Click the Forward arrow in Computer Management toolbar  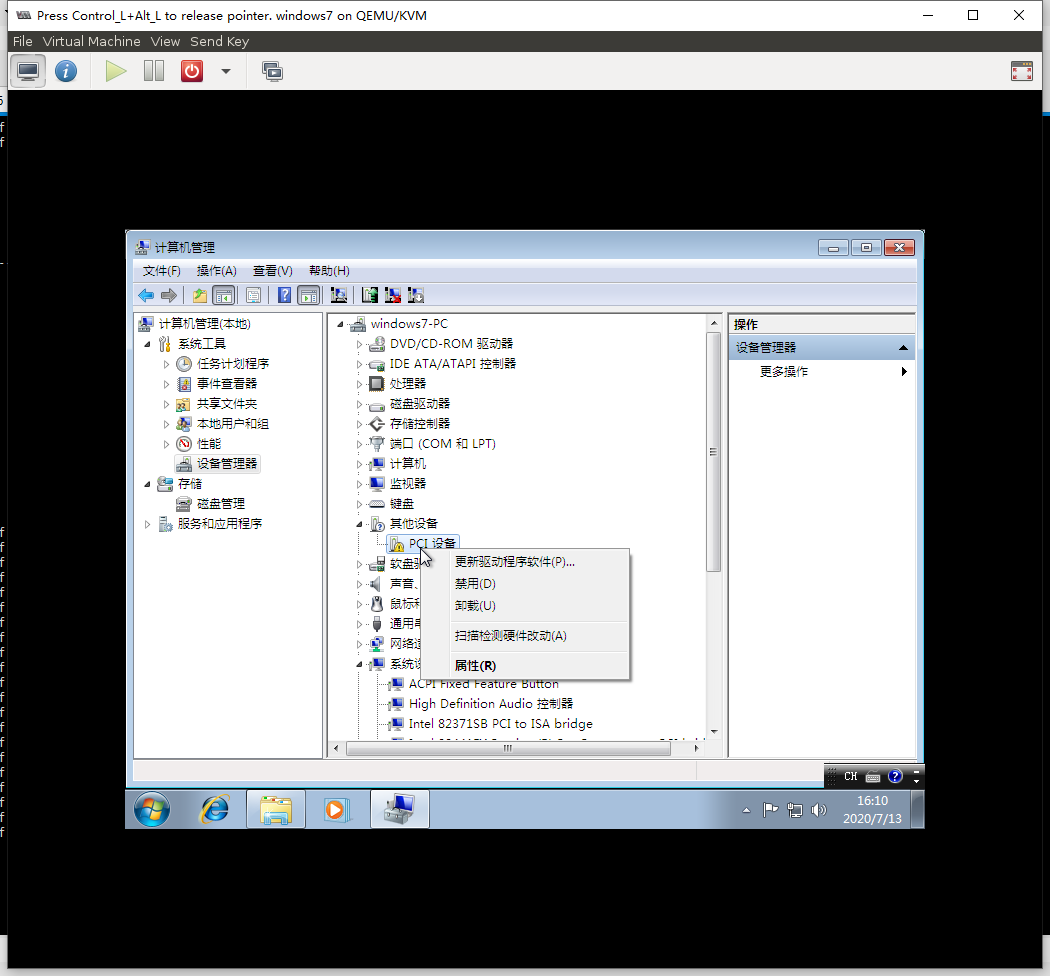[167, 294]
